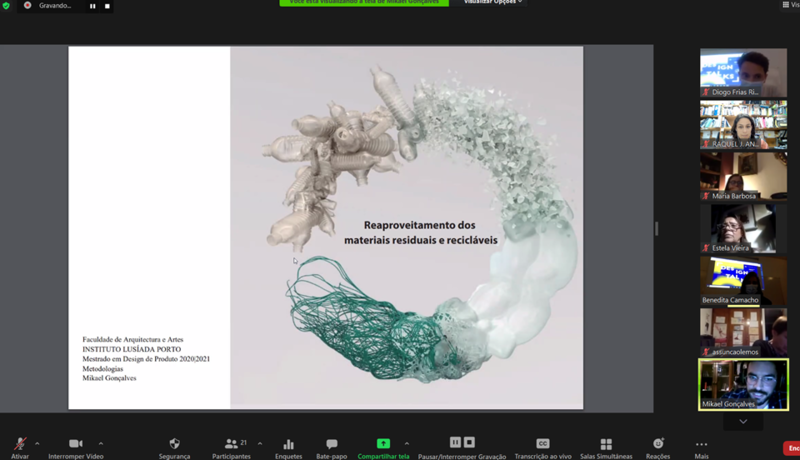Screen dimensions: 800x460
Task: Click the green screen-sharing notification banner
Action: (x=364, y=3)
